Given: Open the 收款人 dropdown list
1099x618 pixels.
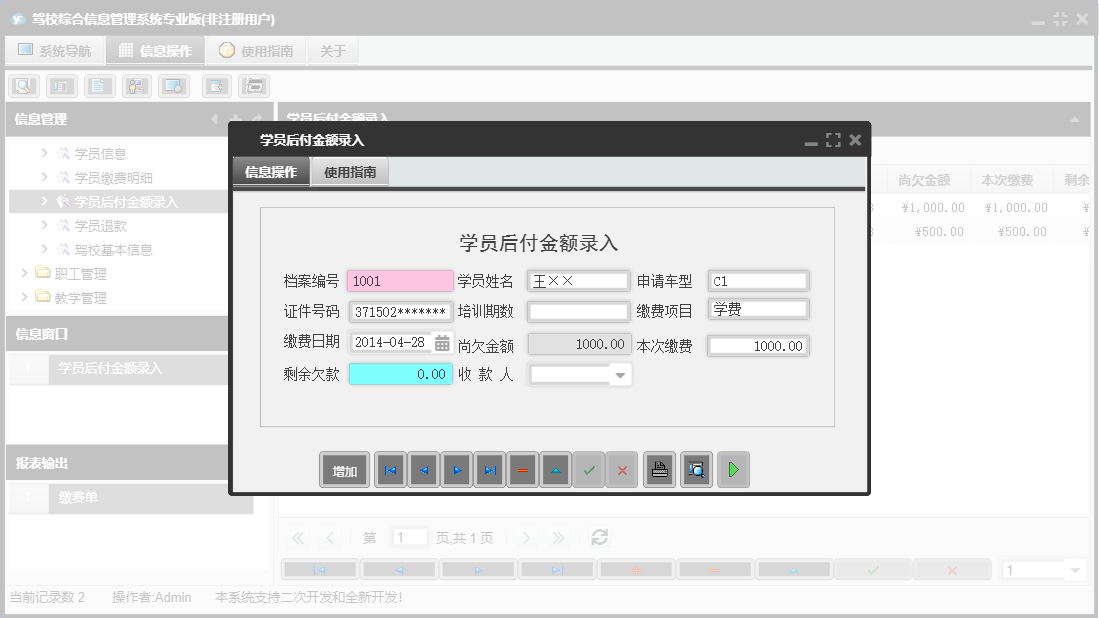Looking at the screenshot, I should pos(620,374).
